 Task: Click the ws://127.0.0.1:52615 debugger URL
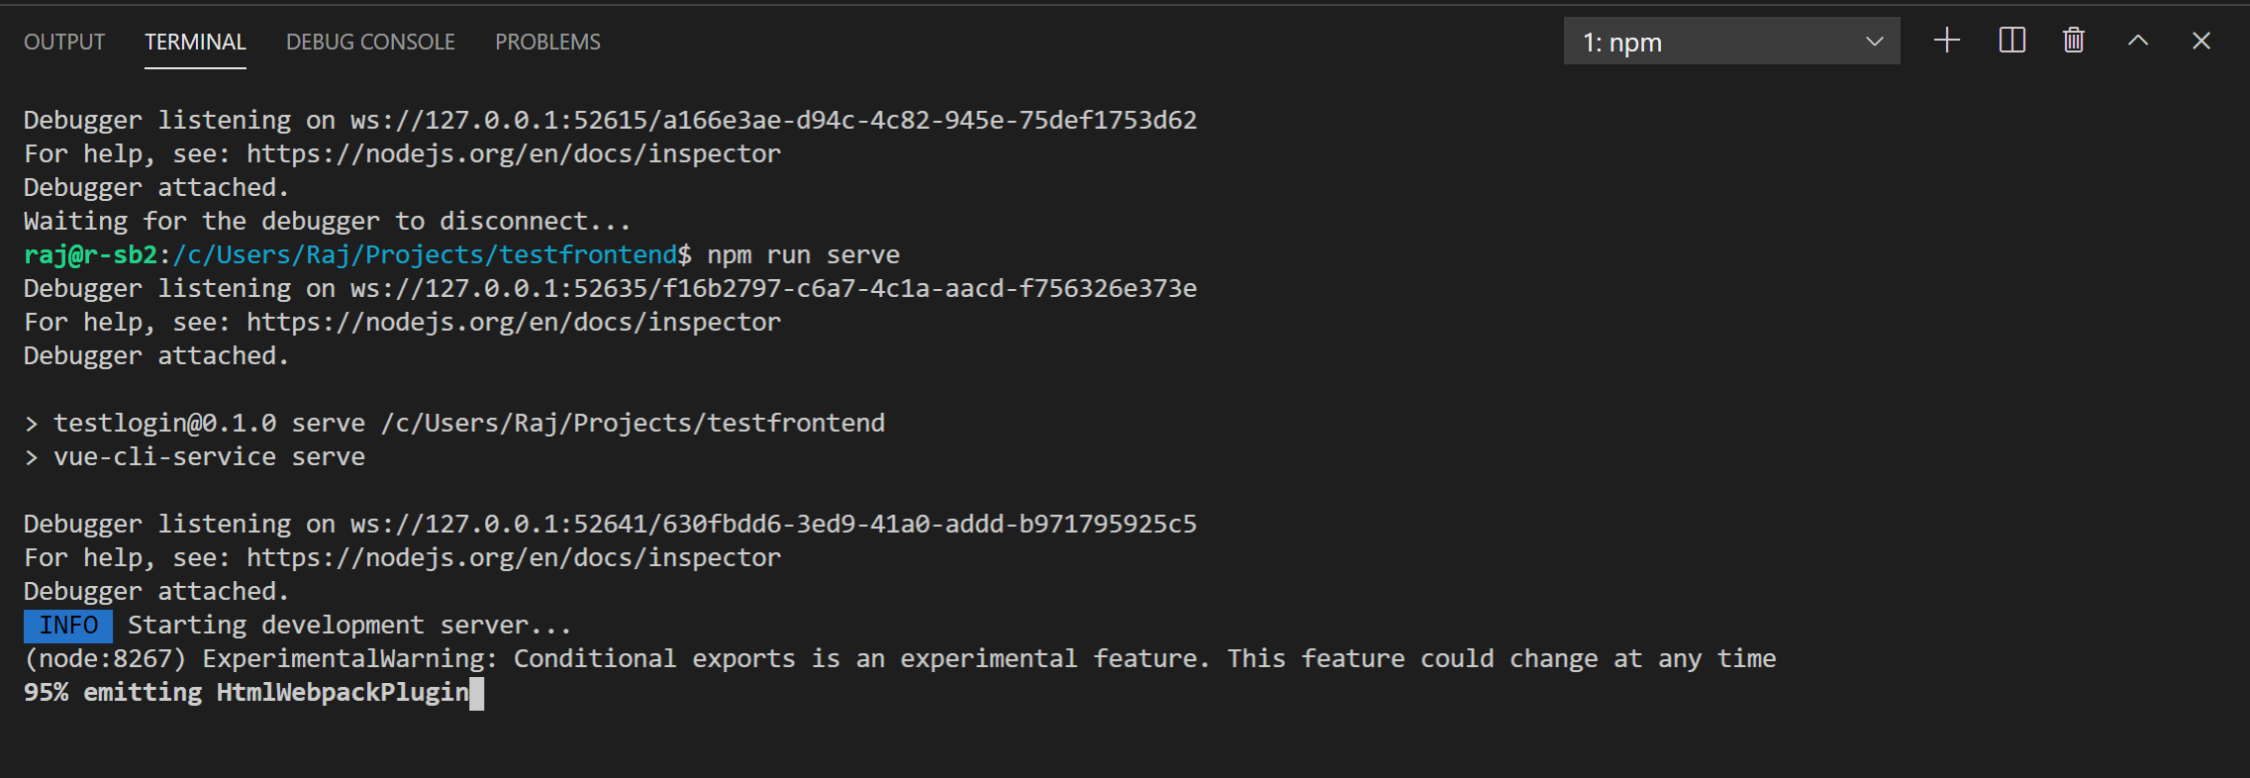point(773,120)
